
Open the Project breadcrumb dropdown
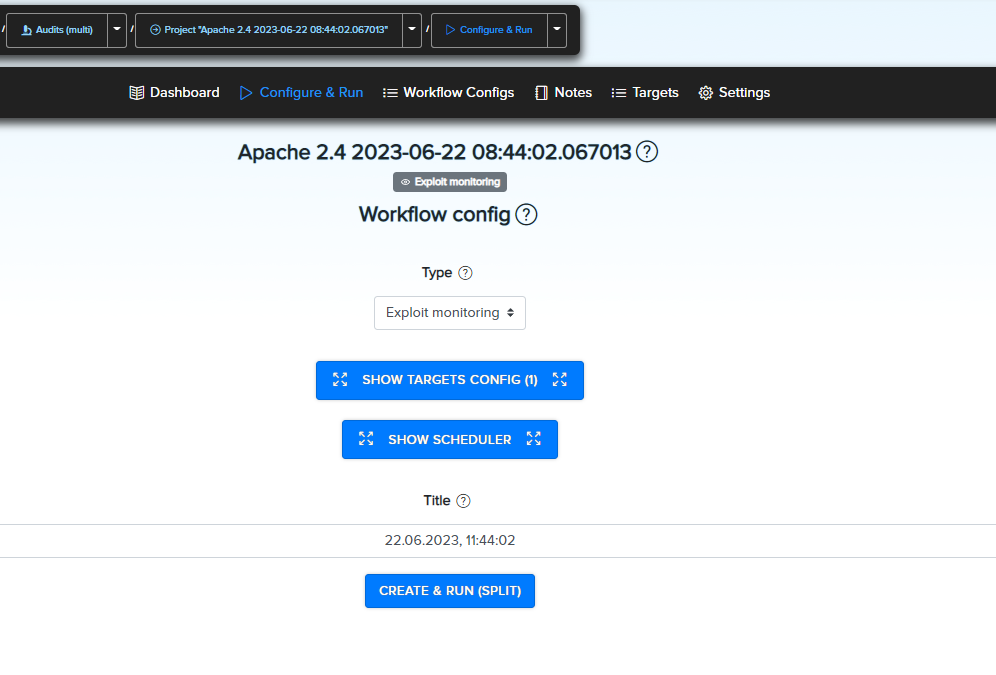(411, 30)
